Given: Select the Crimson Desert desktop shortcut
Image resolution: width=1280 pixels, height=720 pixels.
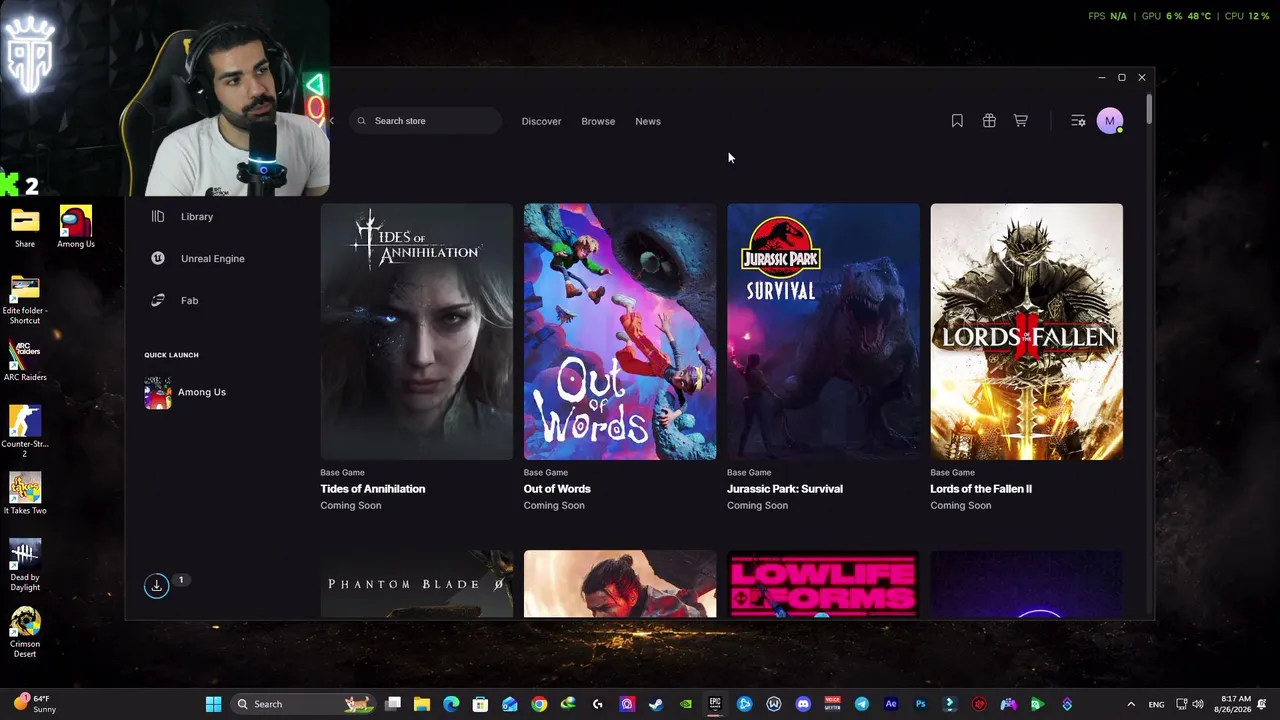Looking at the screenshot, I should tap(25, 633).
